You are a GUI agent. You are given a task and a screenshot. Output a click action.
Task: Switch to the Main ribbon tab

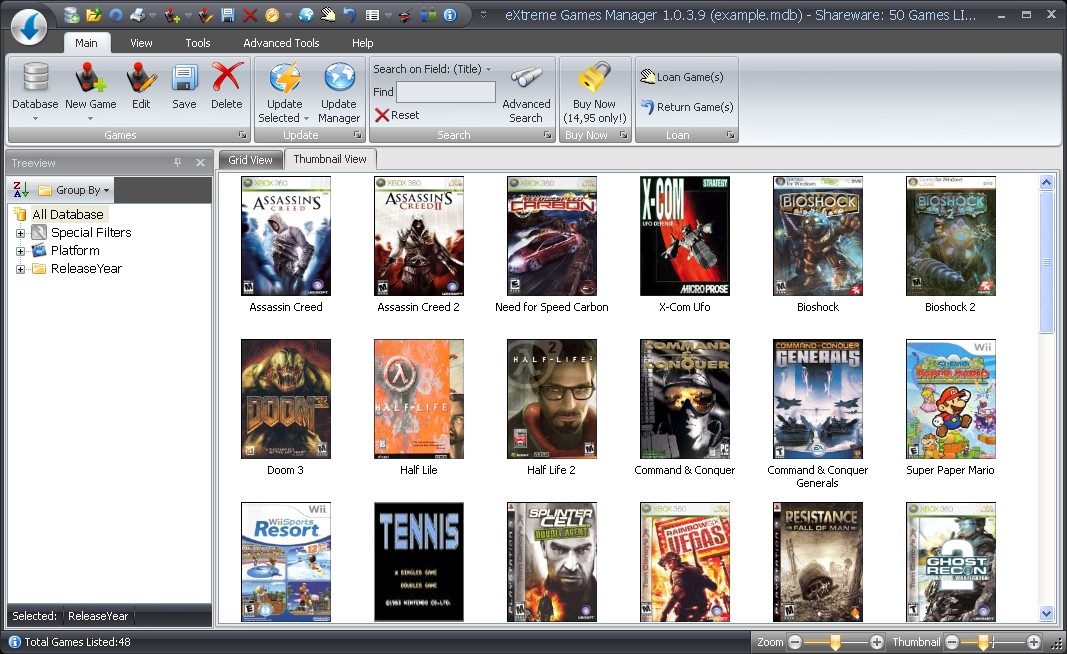[86, 43]
